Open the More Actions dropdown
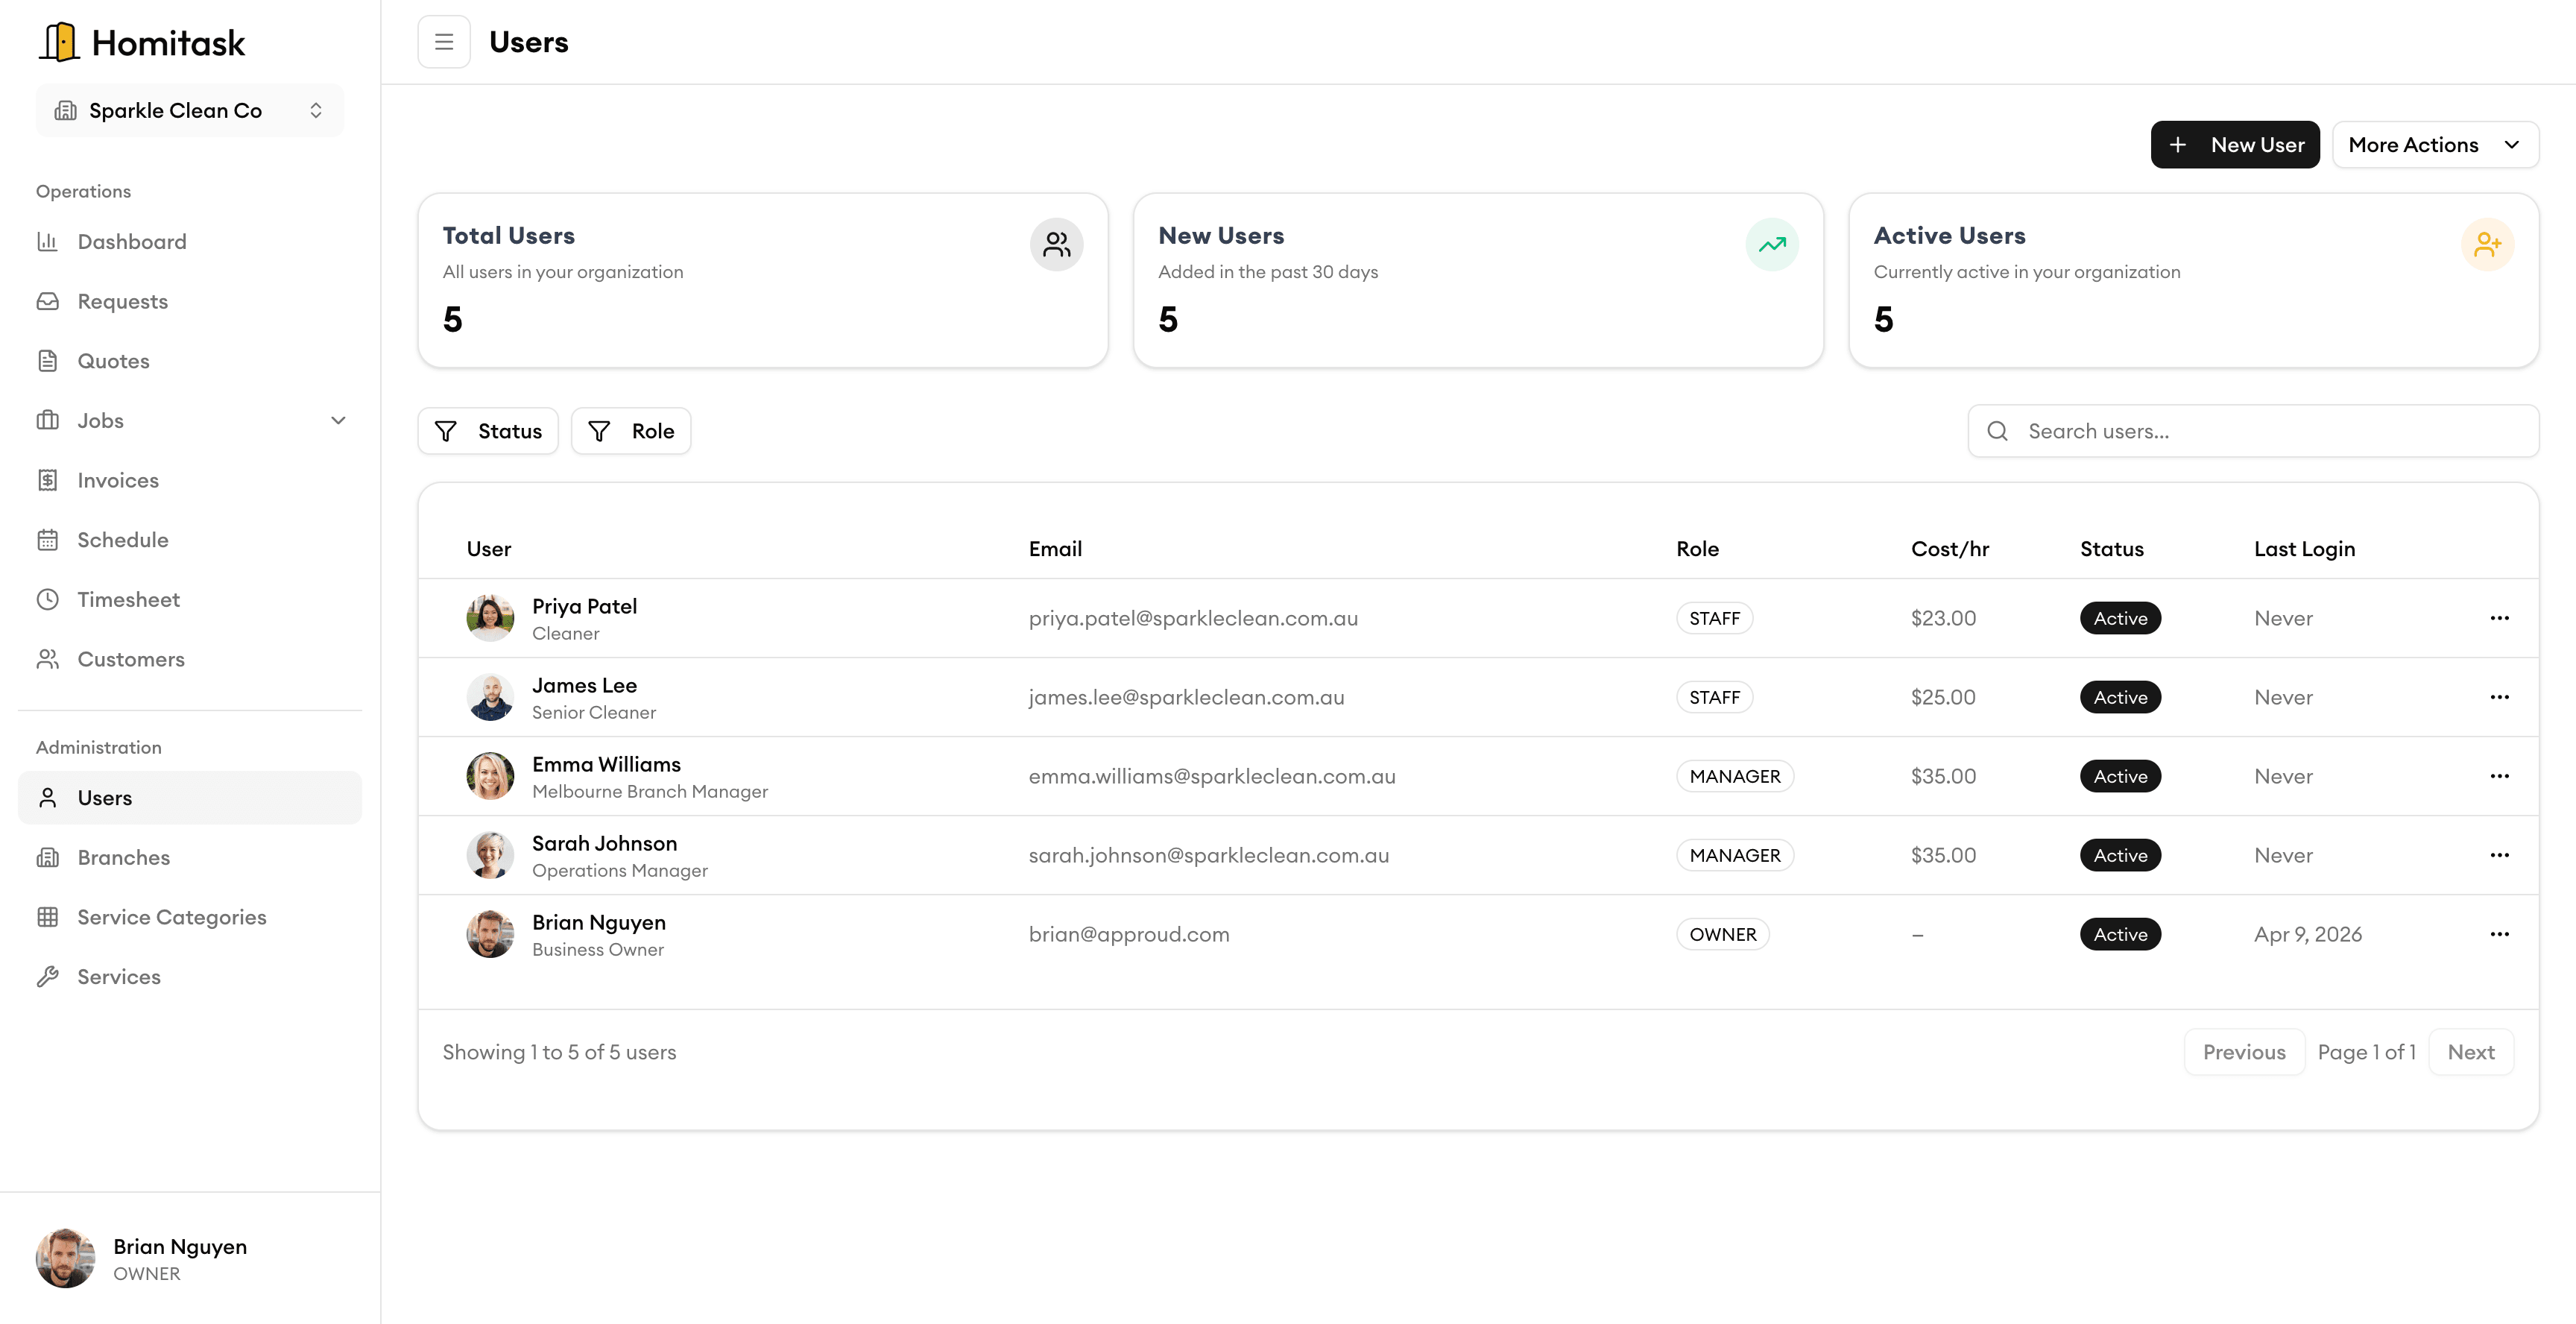This screenshot has height=1324, width=2576. tap(2435, 144)
